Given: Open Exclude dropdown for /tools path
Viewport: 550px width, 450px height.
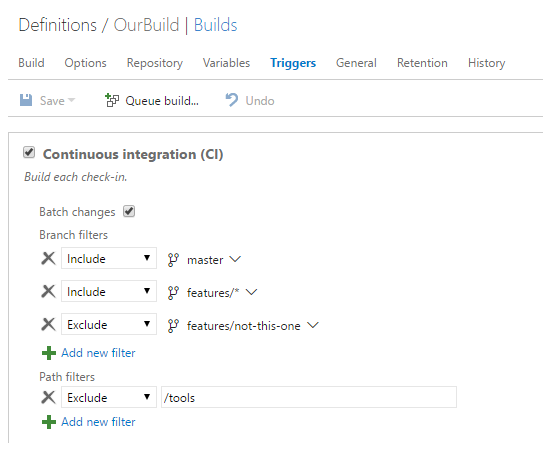Looking at the screenshot, I should (x=109, y=397).
